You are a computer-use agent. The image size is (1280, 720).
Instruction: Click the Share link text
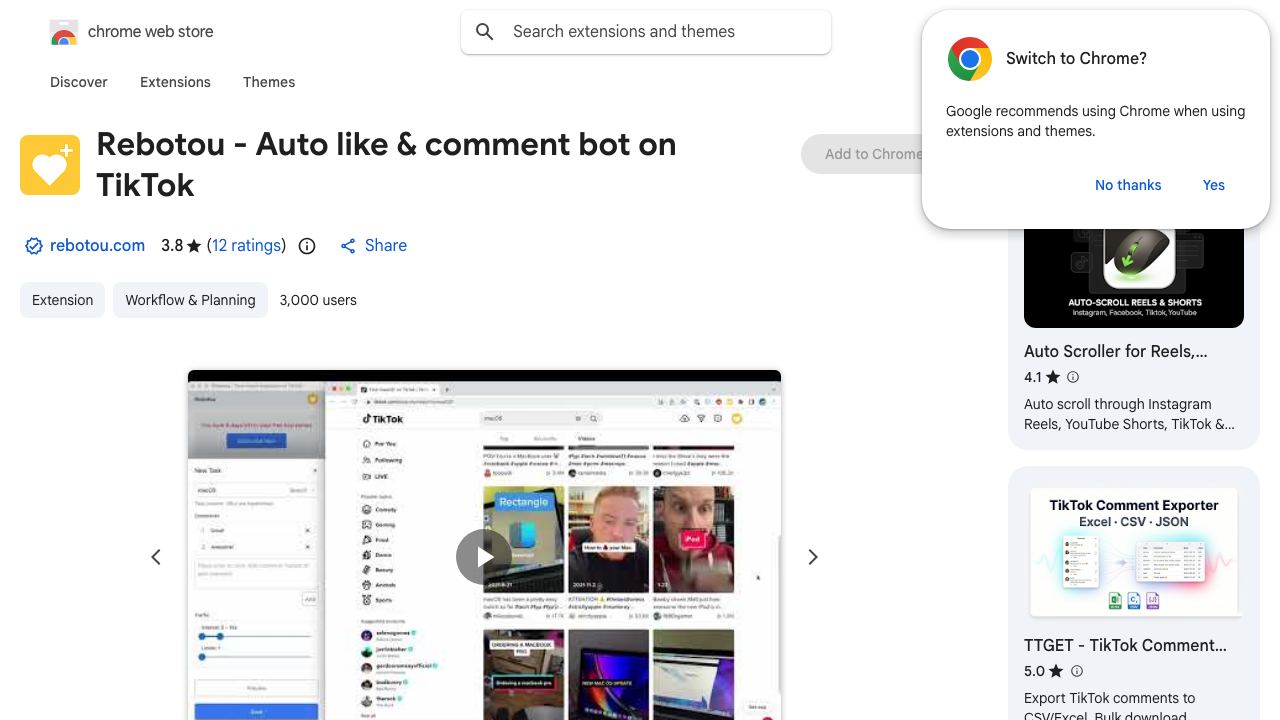(x=386, y=246)
